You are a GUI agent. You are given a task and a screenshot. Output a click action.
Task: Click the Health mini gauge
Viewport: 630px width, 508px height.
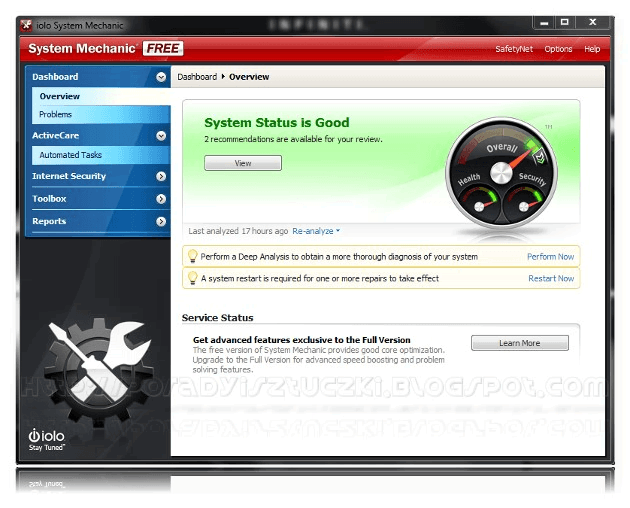point(479,203)
